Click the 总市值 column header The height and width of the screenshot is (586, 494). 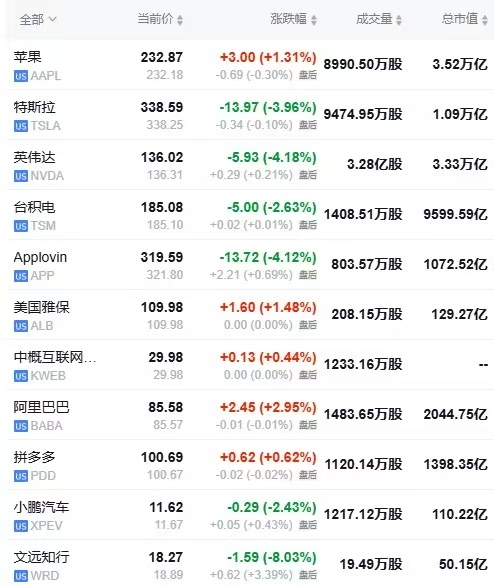coord(460,19)
